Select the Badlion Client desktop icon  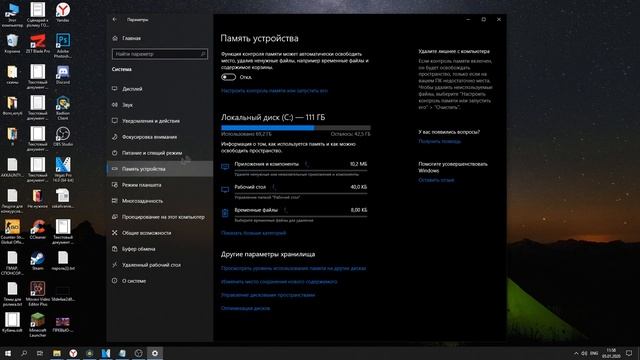(x=63, y=108)
